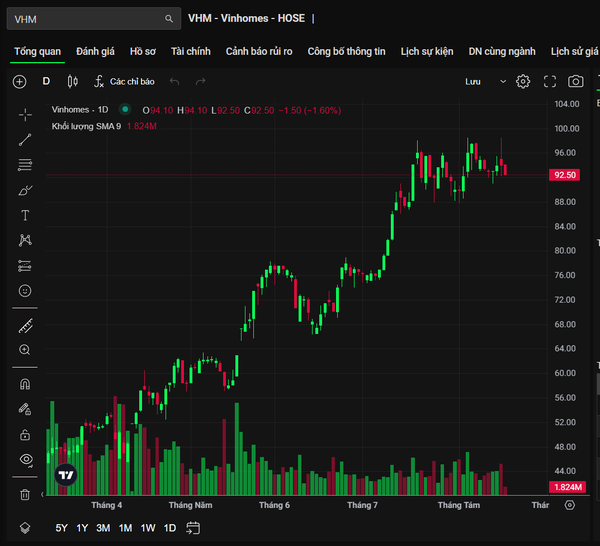Select the Fibonacci retracement lines tool
This screenshot has height=546, width=600.
[25, 165]
